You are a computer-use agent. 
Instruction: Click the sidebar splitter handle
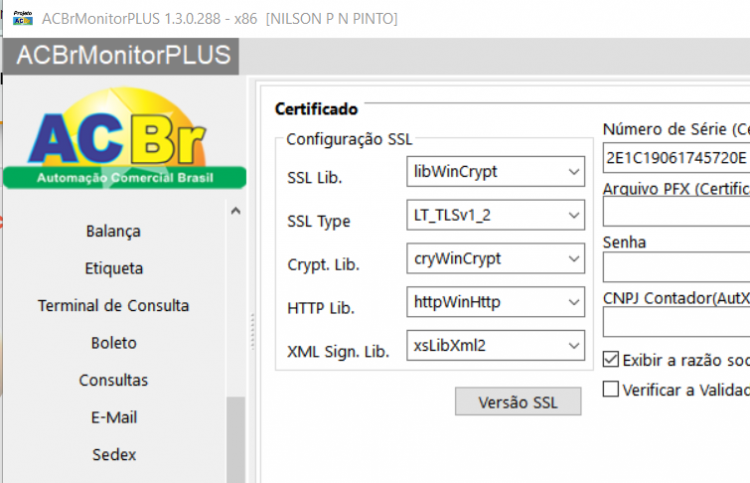click(253, 331)
